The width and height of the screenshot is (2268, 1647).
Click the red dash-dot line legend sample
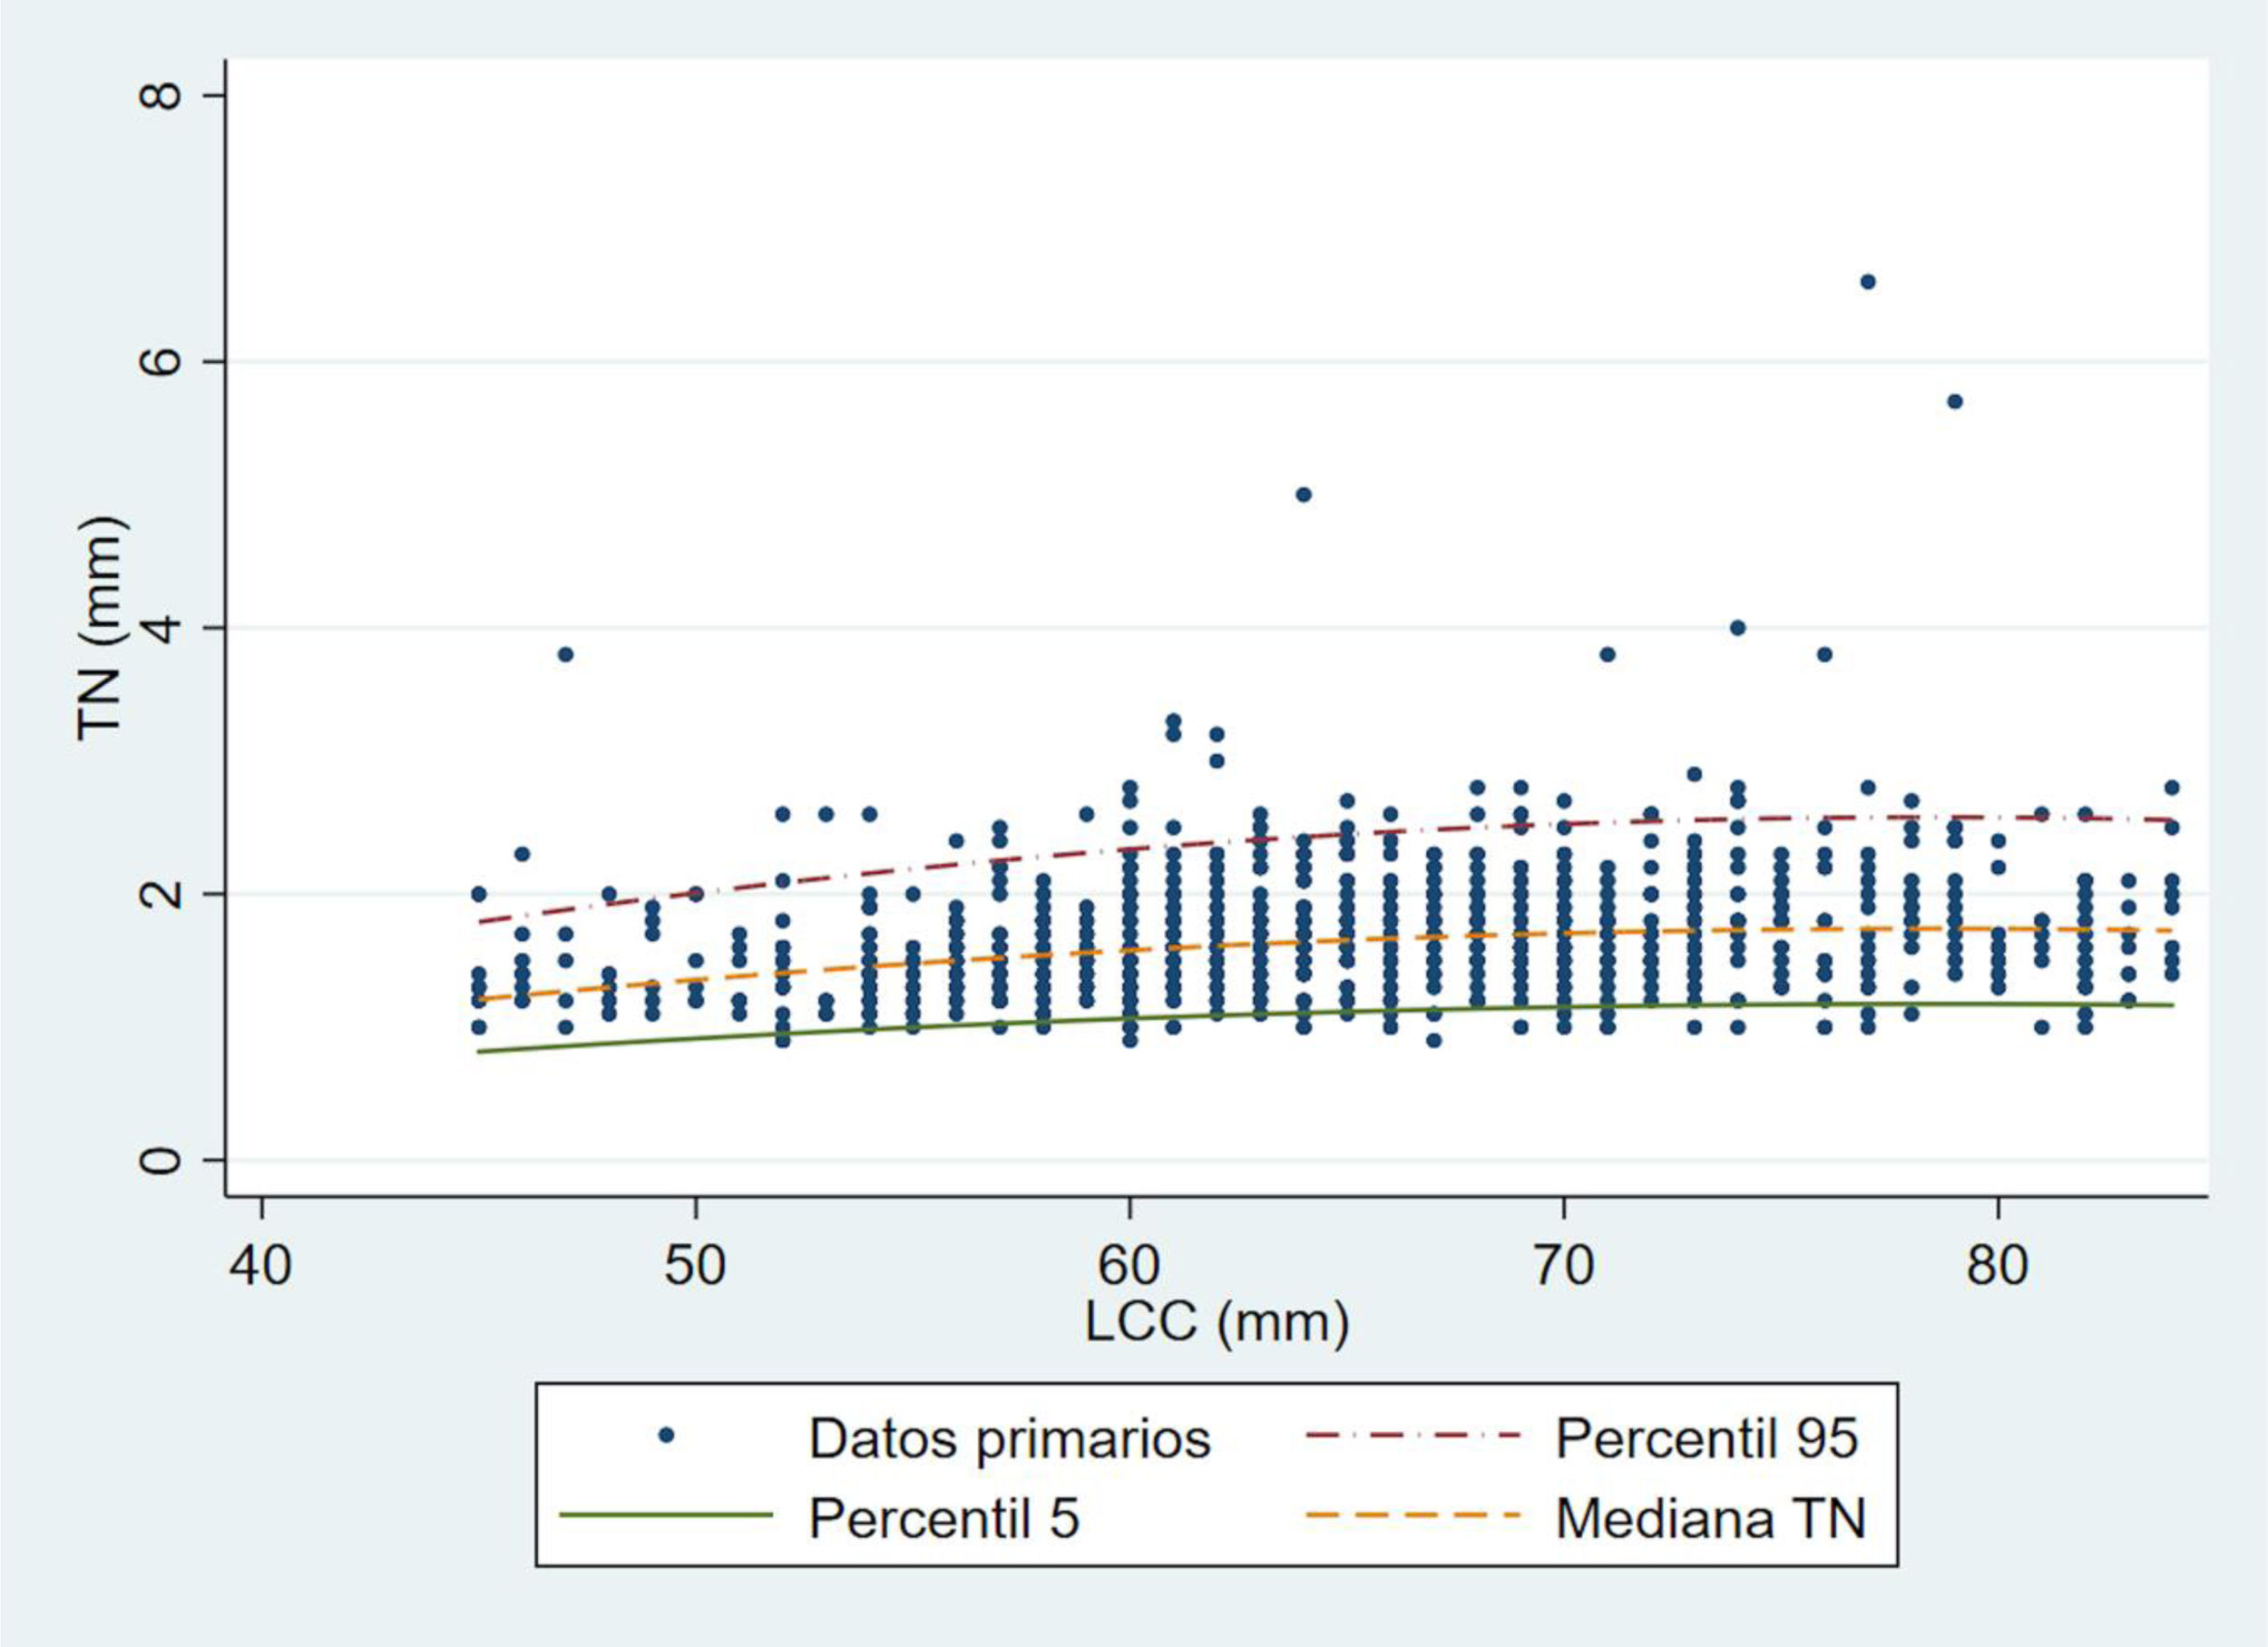pyautogui.click(x=1413, y=1437)
